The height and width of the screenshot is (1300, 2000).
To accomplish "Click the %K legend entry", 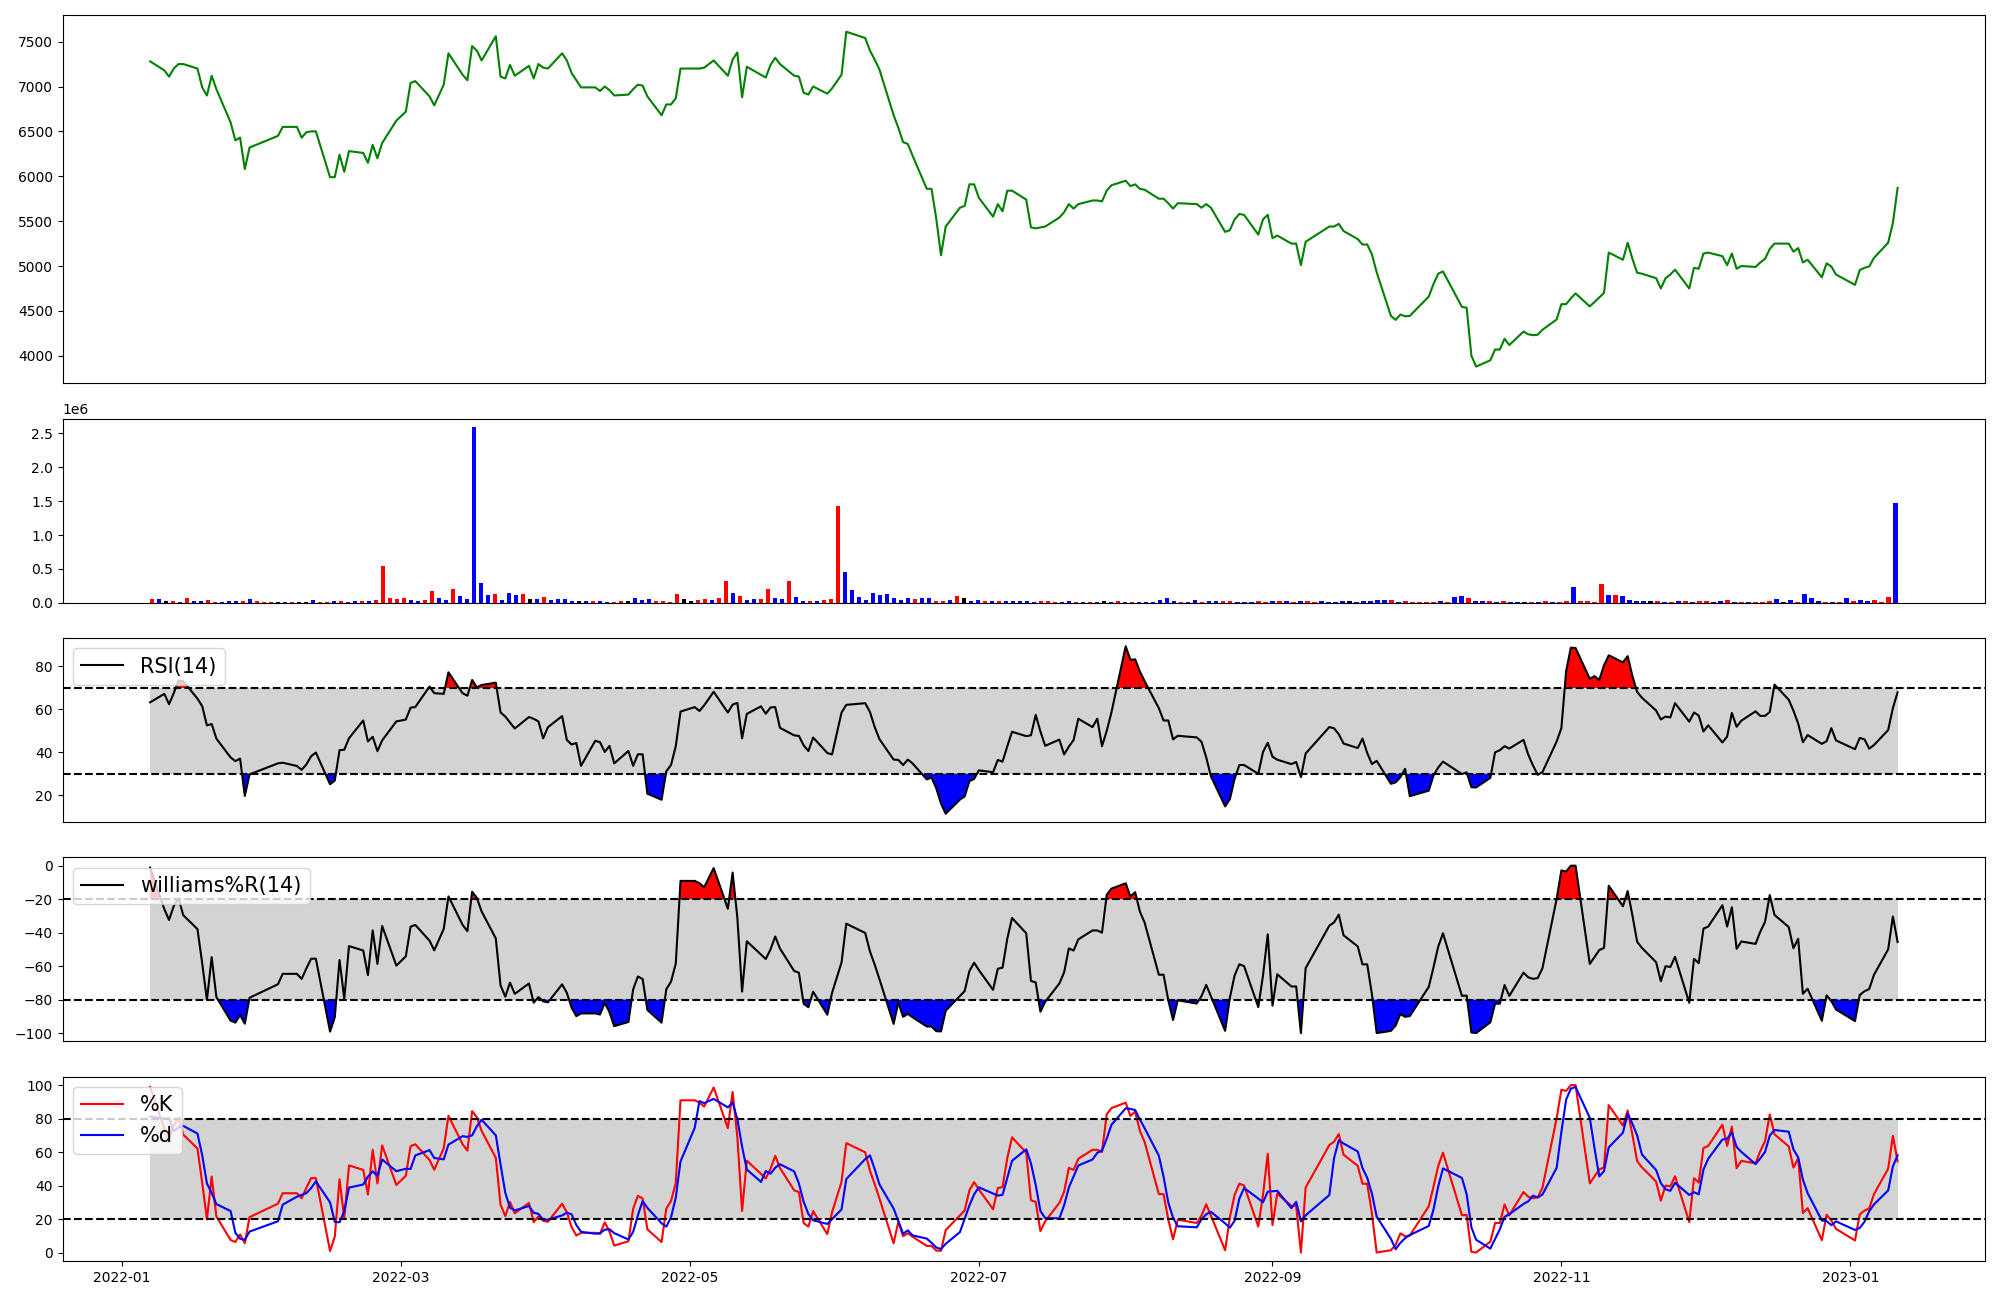I will 156,1104.
